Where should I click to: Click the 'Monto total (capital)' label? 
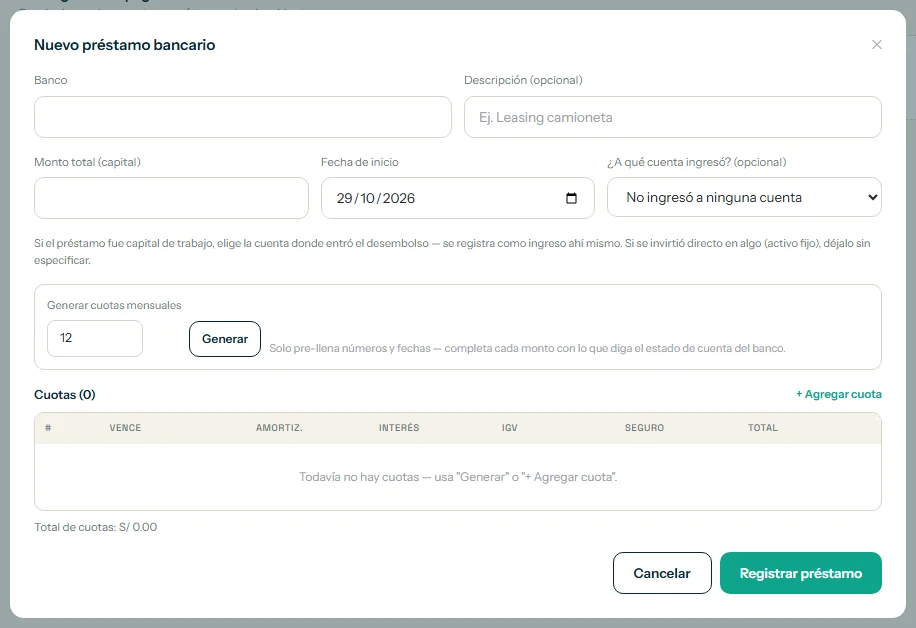pyautogui.click(x=88, y=162)
